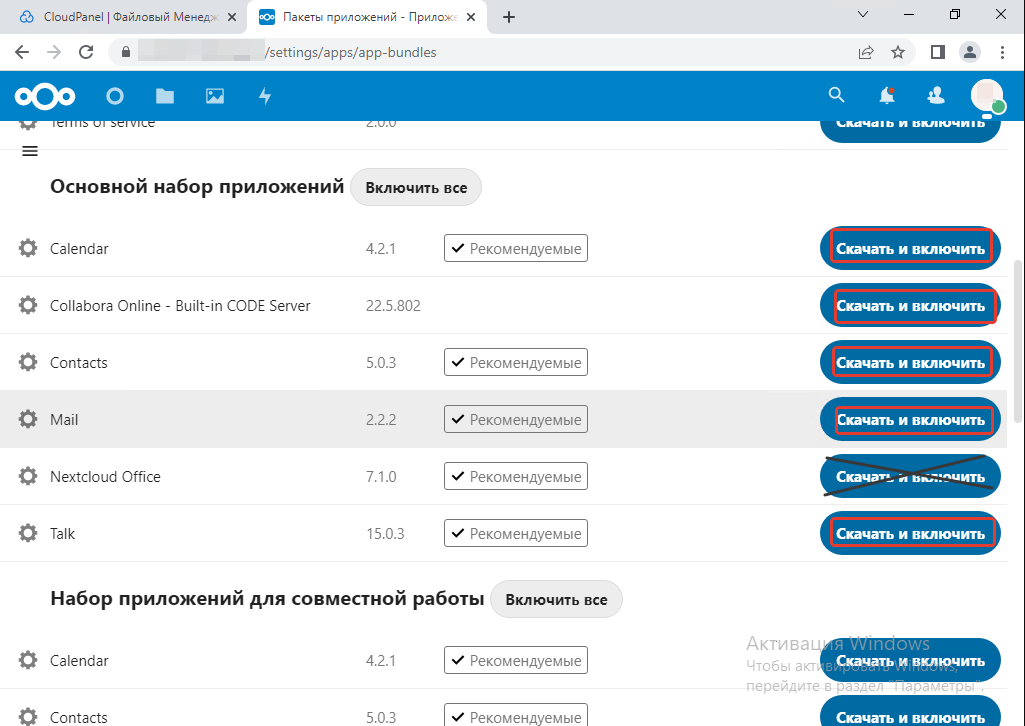Screen dimensions: 1025x726
Task: Click Скачать и включить for Mail
Action: coord(910,420)
